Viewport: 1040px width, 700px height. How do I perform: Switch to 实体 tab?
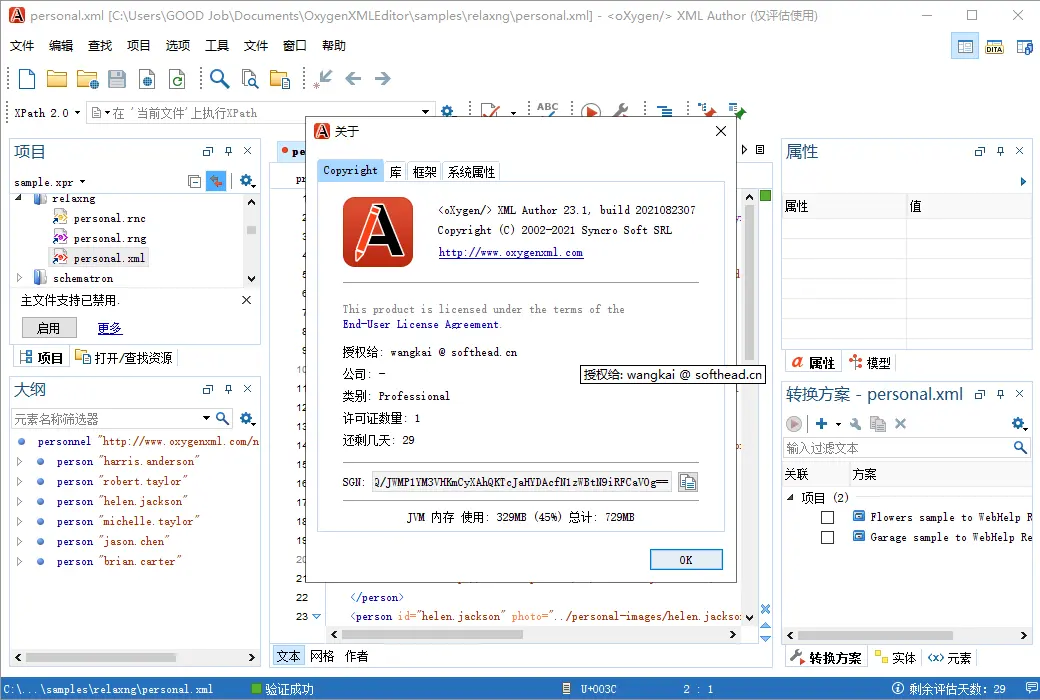[x=895, y=658]
